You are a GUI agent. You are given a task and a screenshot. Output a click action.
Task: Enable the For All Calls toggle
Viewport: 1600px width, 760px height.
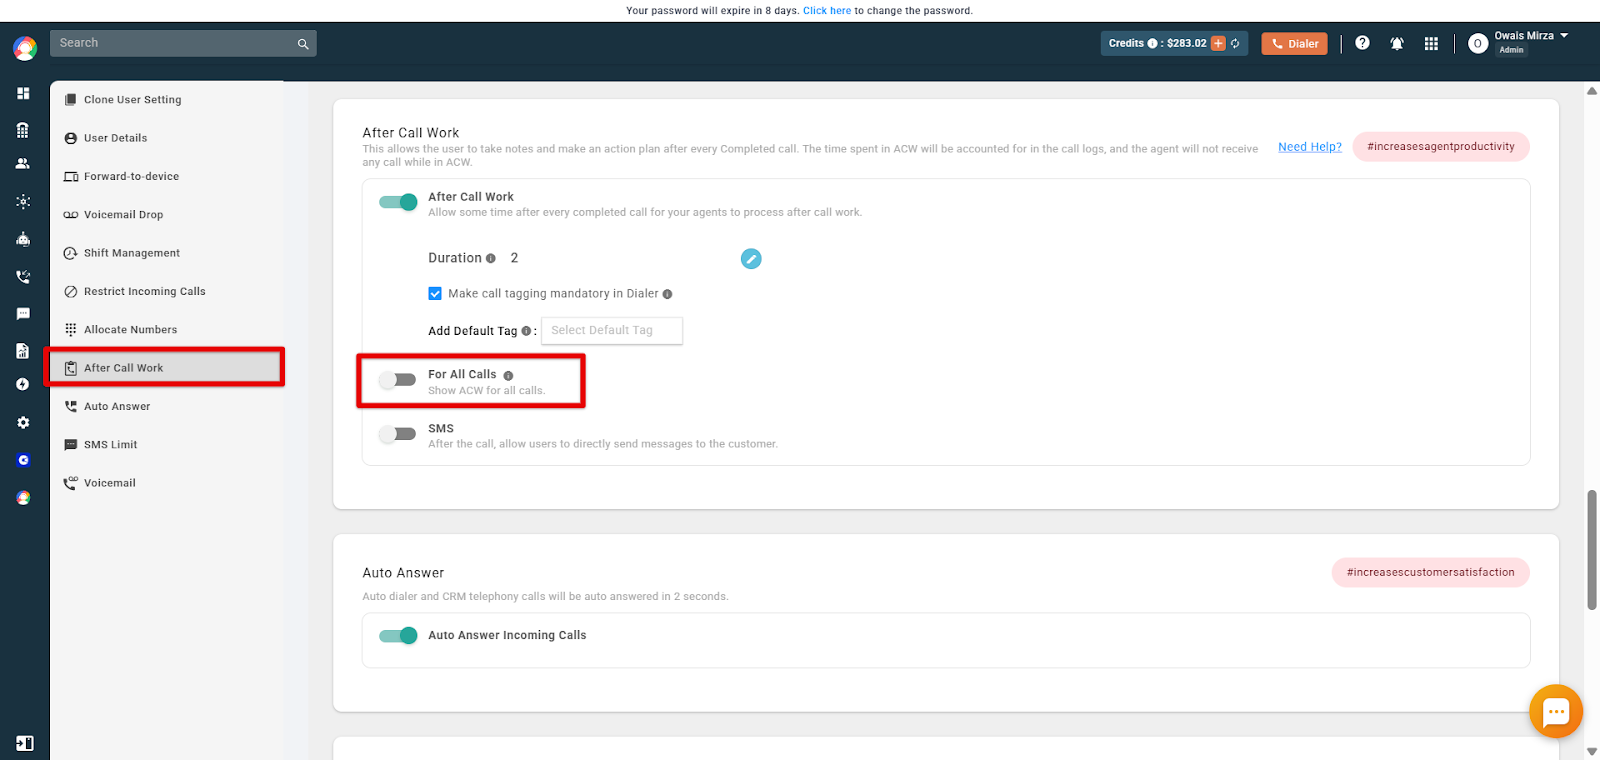(x=398, y=380)
